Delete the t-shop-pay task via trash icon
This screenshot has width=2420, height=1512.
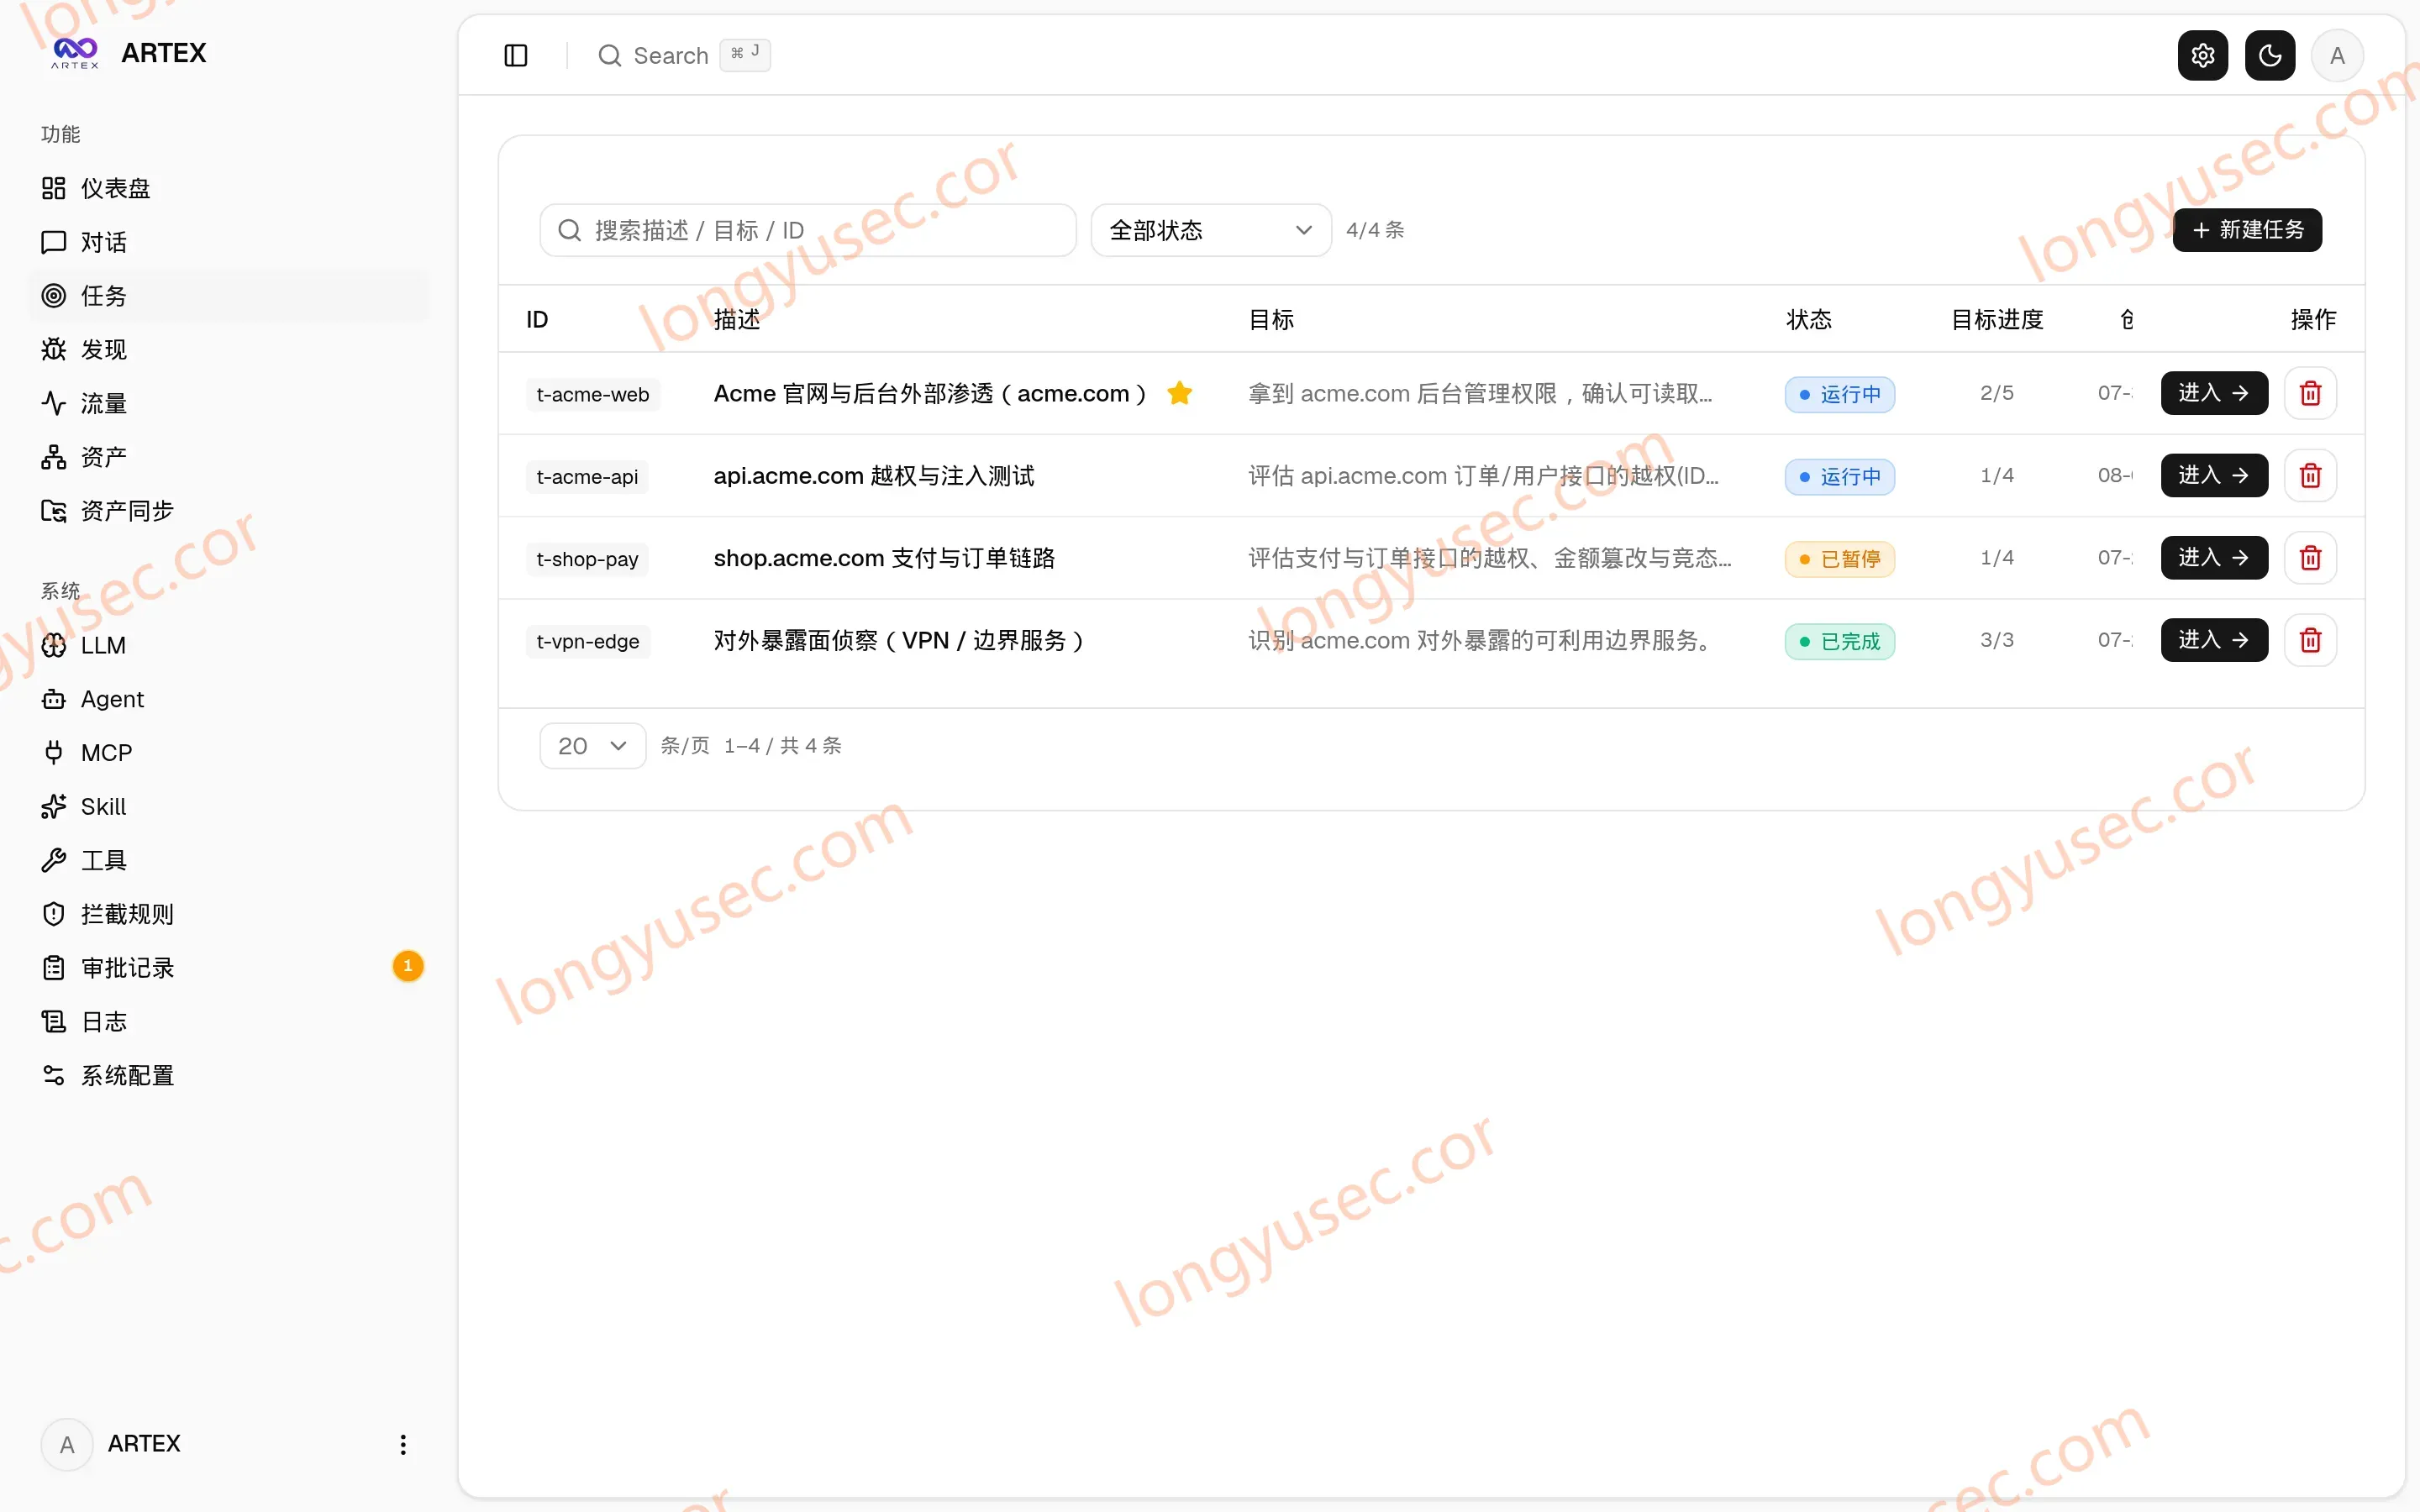(2311, 557)
